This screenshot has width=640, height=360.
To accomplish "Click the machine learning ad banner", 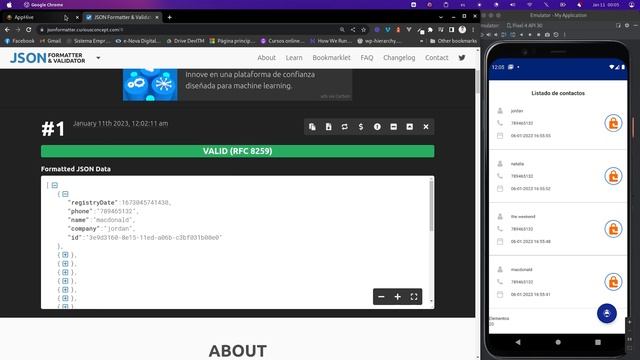I will click(237, 84).
